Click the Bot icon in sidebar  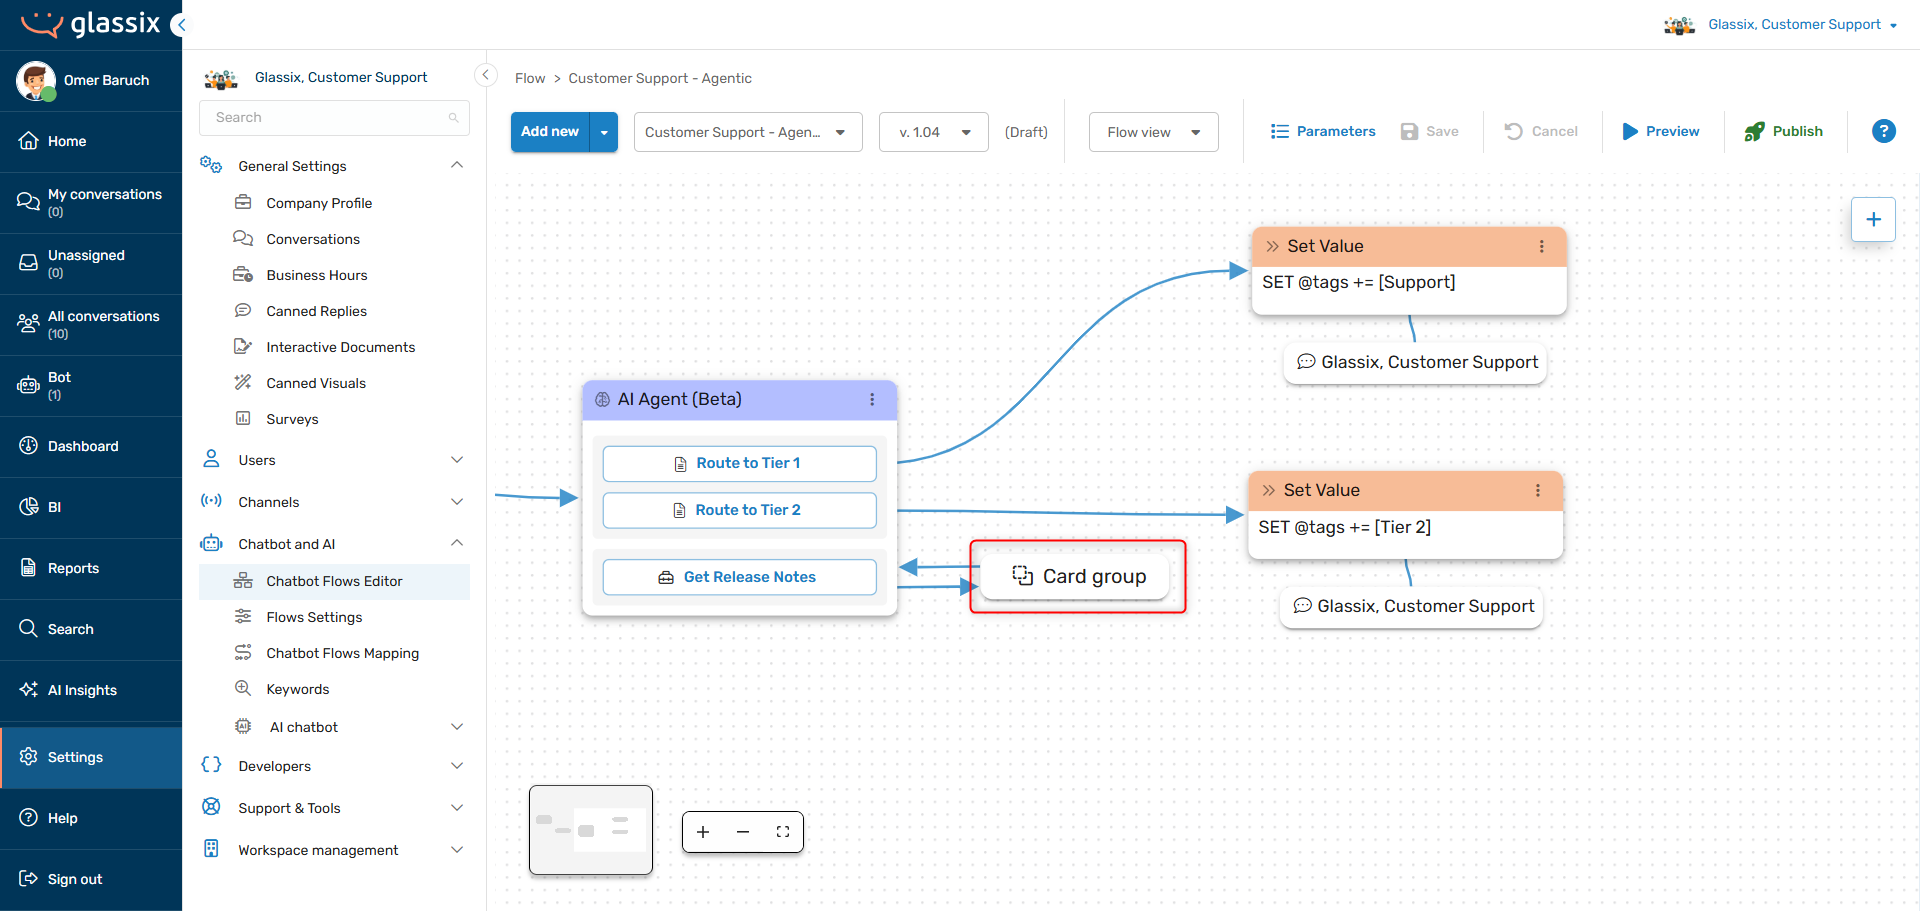click(x=28, y=385)
